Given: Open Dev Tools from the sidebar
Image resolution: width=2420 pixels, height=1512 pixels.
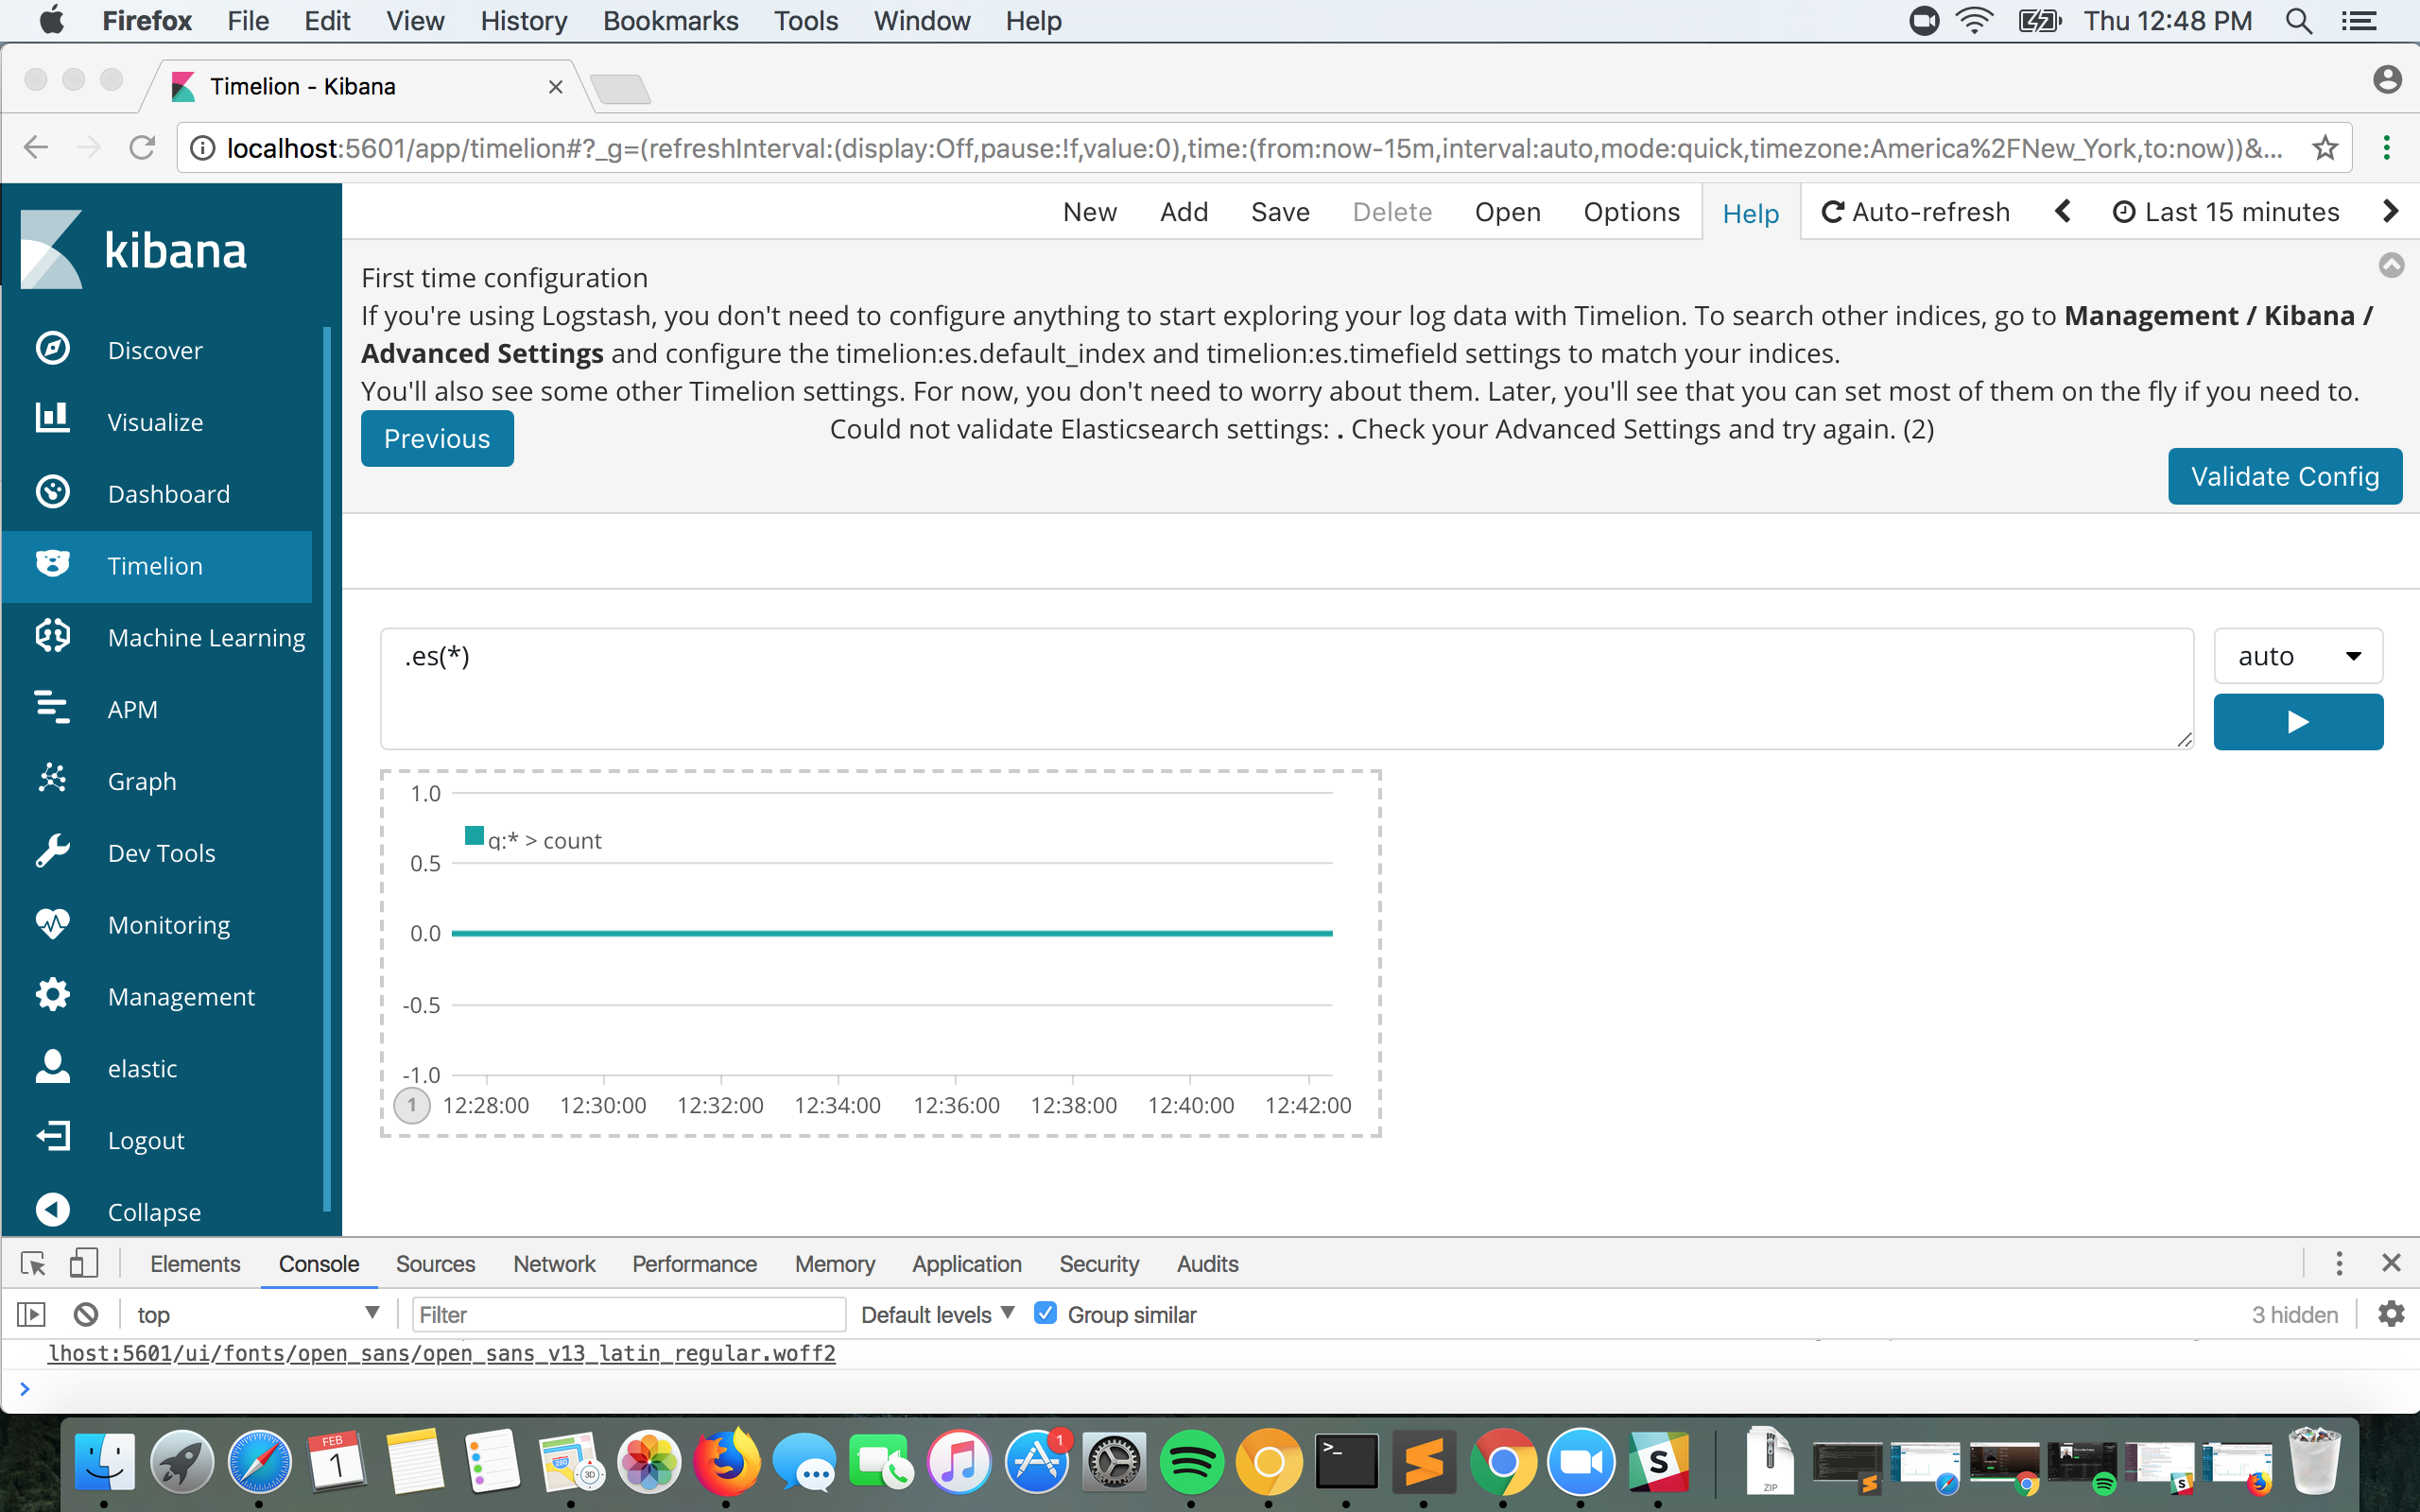Looking at the screenshot, I should tap(161, 852).
